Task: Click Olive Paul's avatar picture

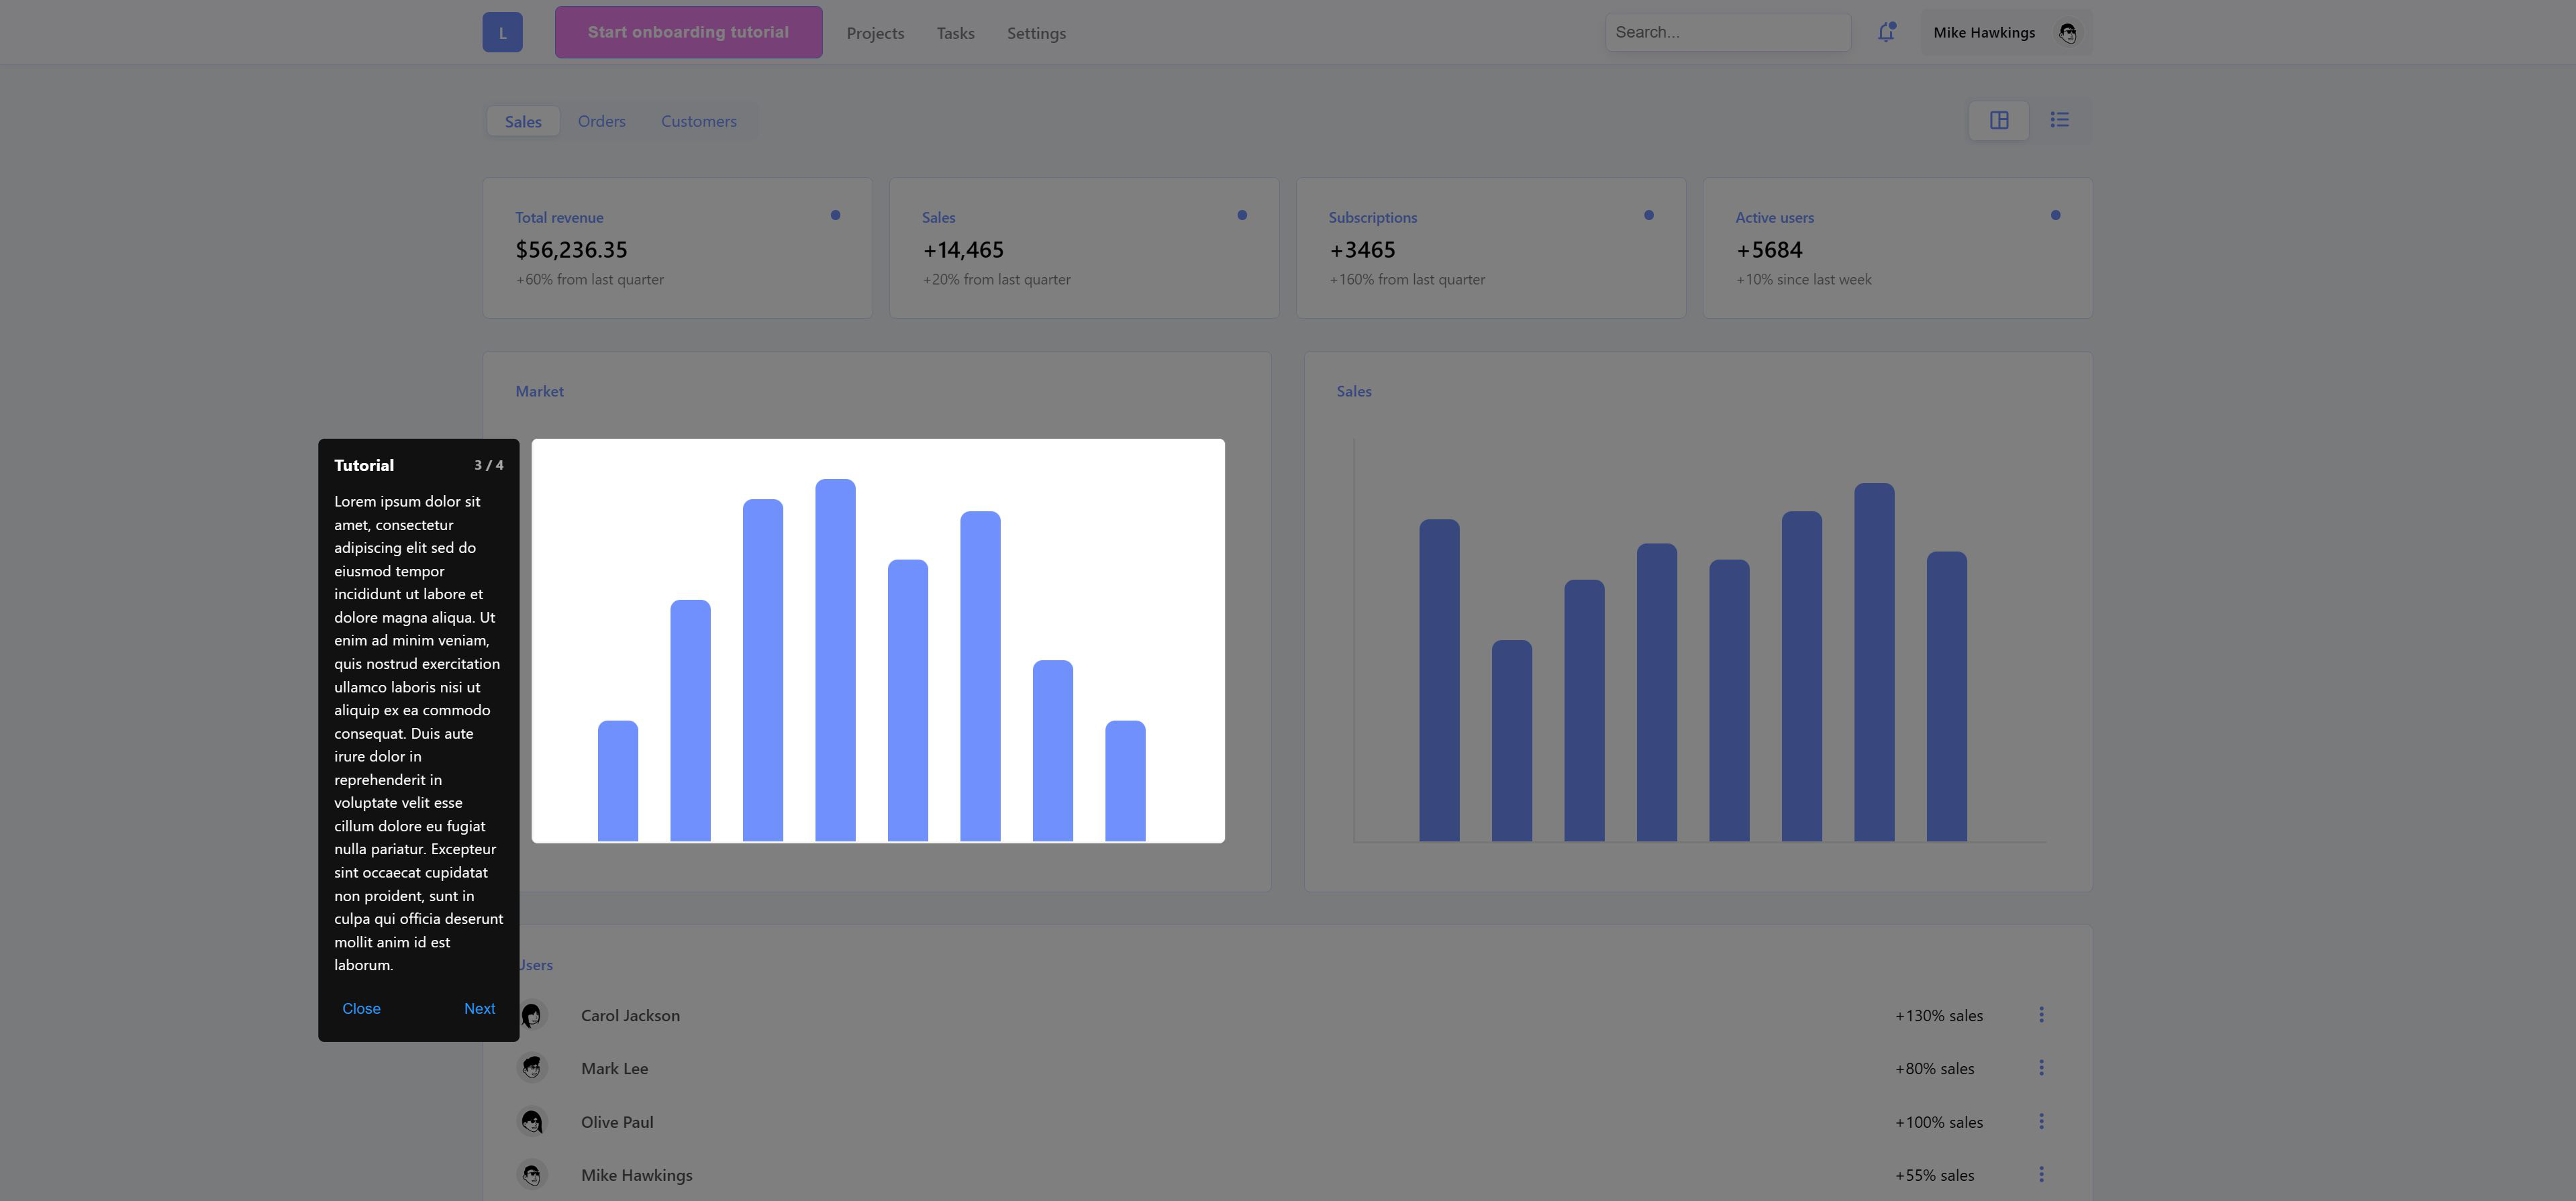Action: [x=532, y=1122]
